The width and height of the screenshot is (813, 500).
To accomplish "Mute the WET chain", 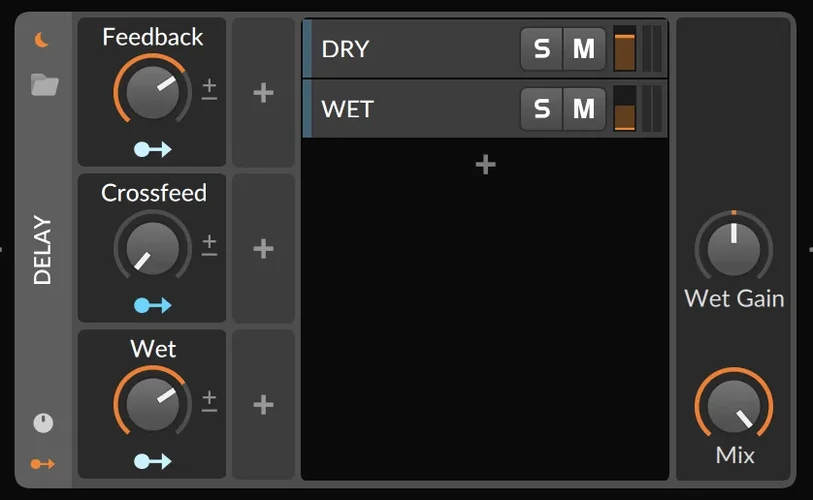I will [584, 108].
